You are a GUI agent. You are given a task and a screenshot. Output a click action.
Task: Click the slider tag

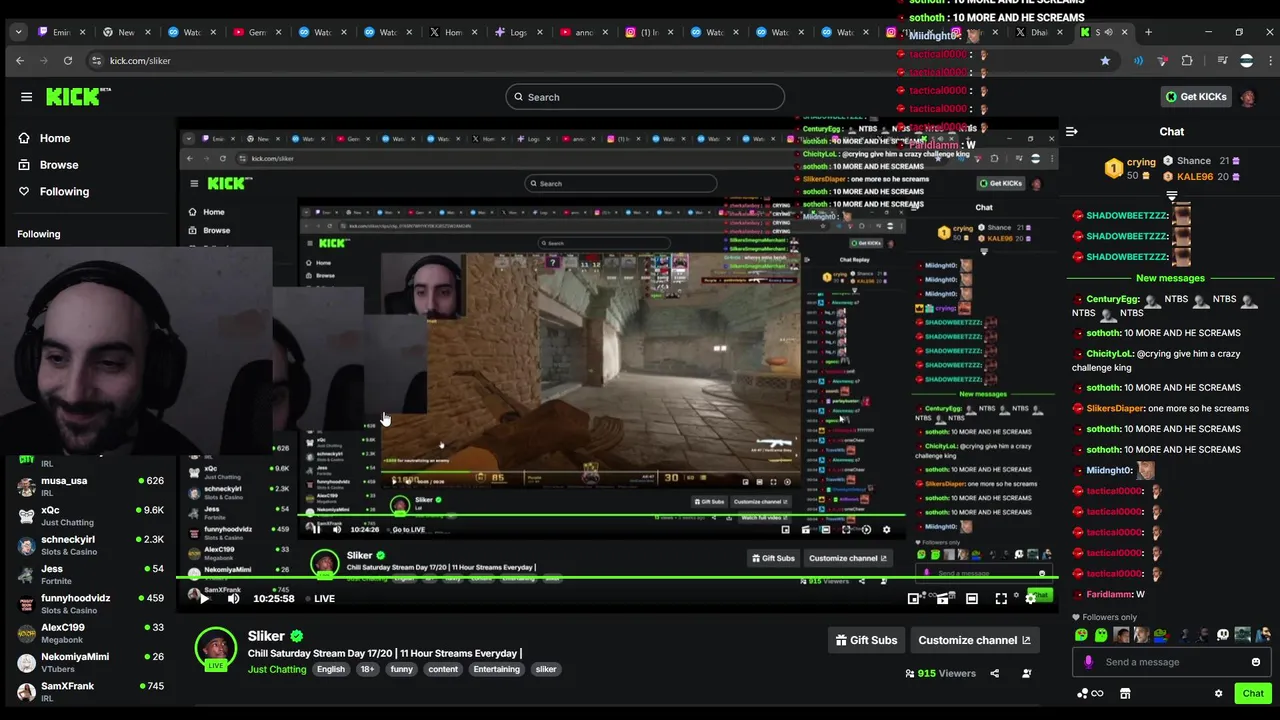pos(546,669)
